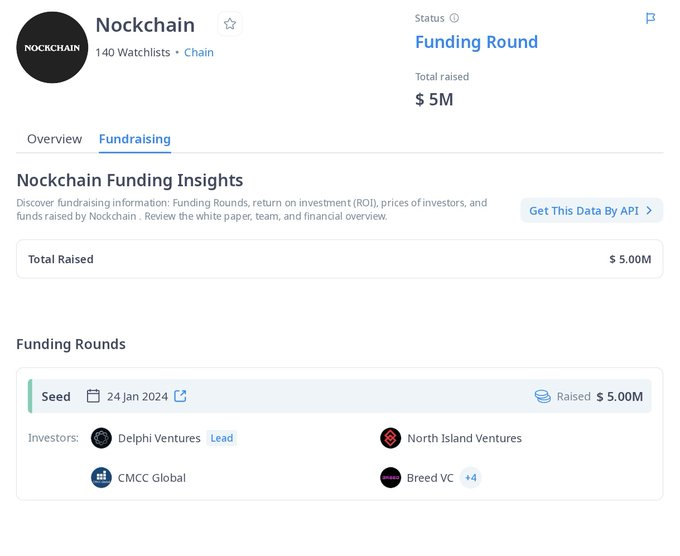Image resolution: width=680 pixels, height=556 pixels.
Task: Click the CMCC Global logo icon
Action: pyautogui.click(x=101, y=477)
